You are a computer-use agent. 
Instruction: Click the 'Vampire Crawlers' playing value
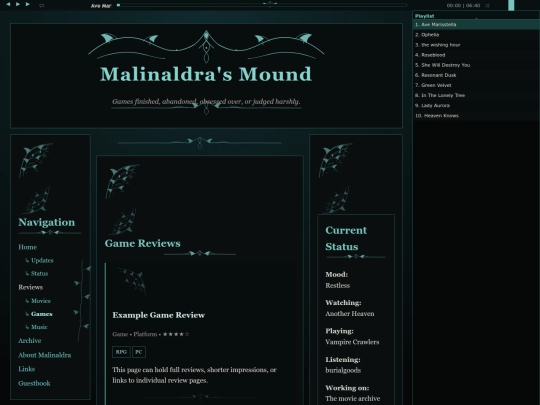(x=352, y=342)
